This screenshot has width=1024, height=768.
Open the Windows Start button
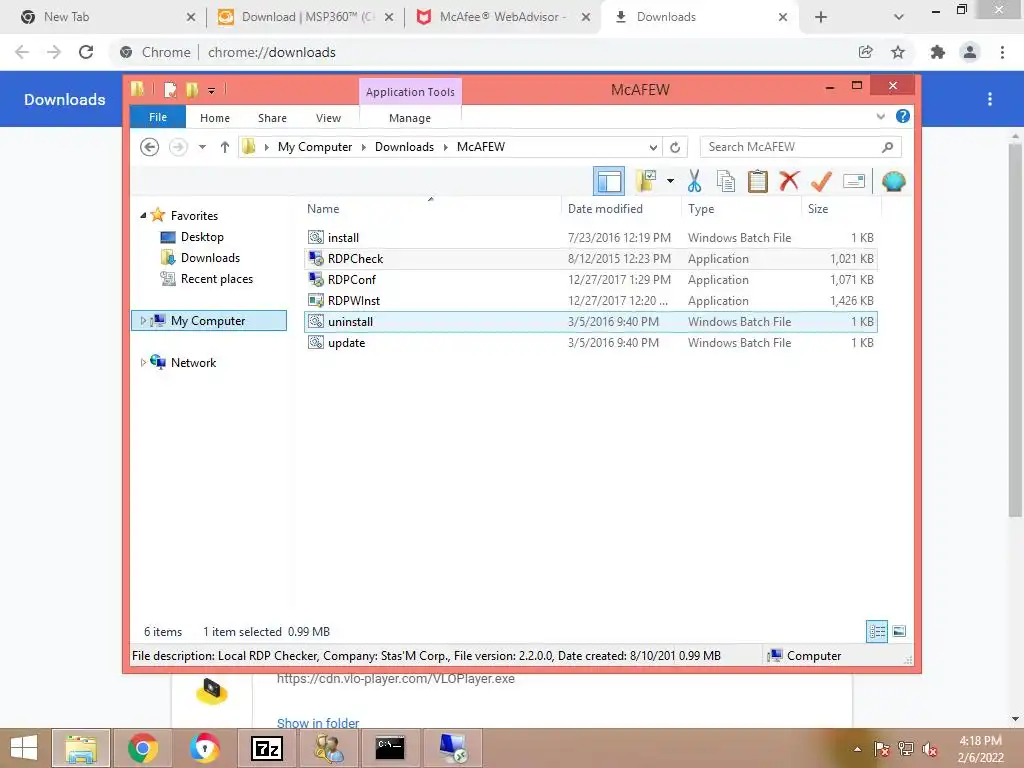click(x=24, y=748)
